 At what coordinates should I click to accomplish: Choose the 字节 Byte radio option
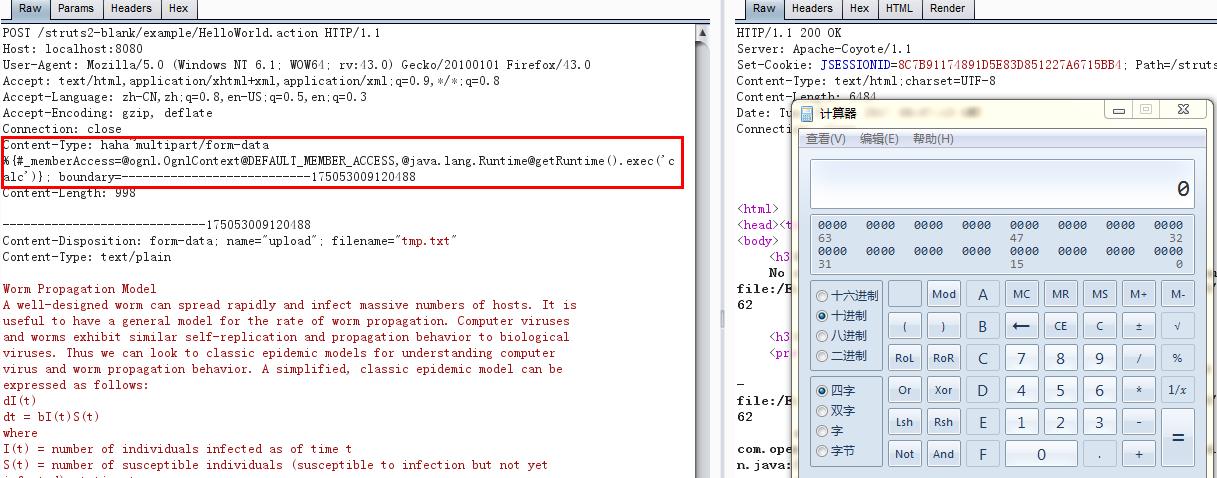(x=822, y=451)
